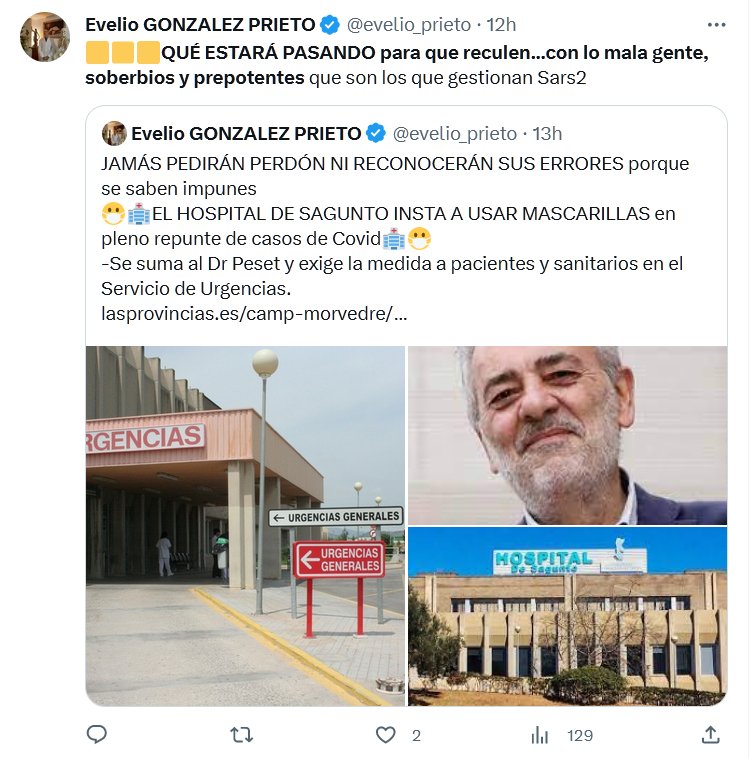Click the Evelio GONZALEZ PRIETO name at top
This screenshot has width=756, height=758.
[200, 25]
